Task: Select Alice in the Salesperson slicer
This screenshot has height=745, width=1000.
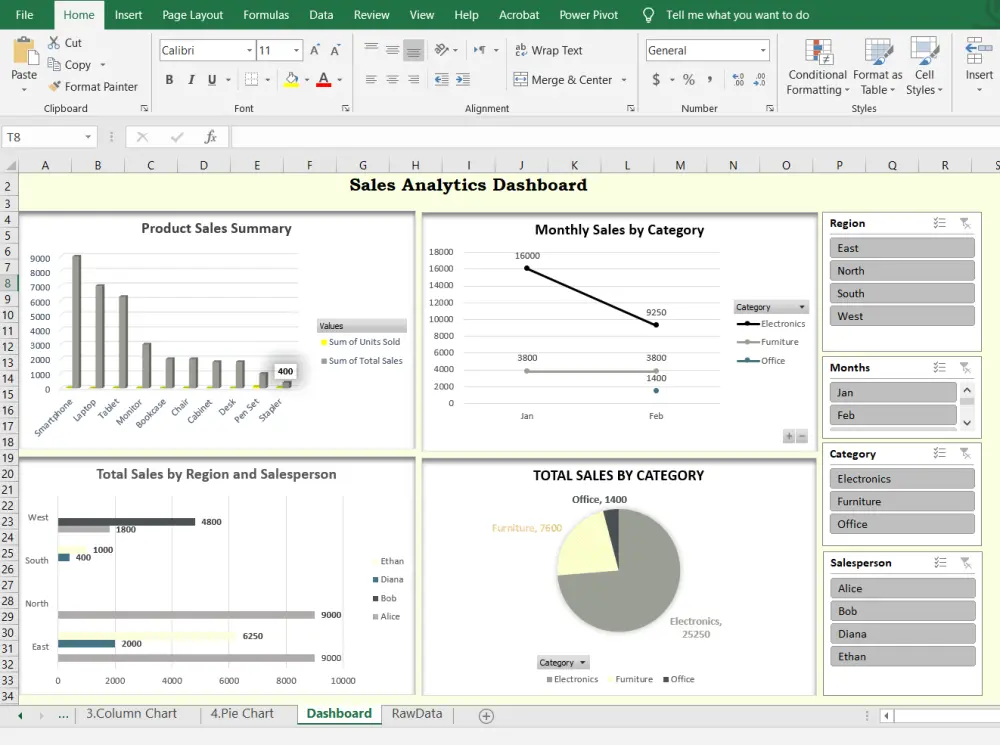Action: coord(901,588)
